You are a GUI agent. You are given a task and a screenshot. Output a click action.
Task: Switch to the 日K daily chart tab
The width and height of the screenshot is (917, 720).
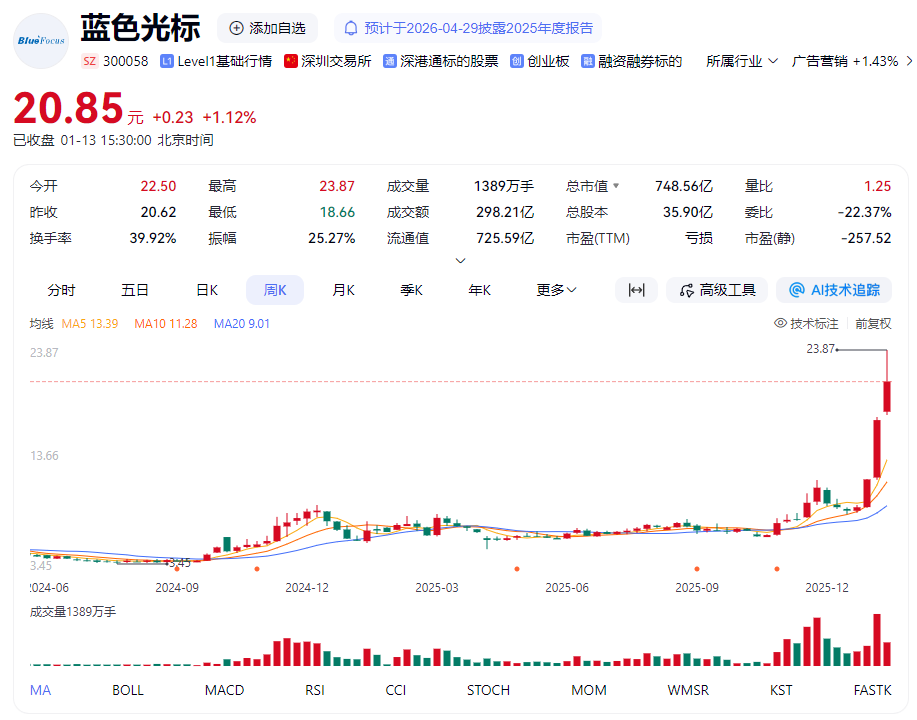coord(205,290)
